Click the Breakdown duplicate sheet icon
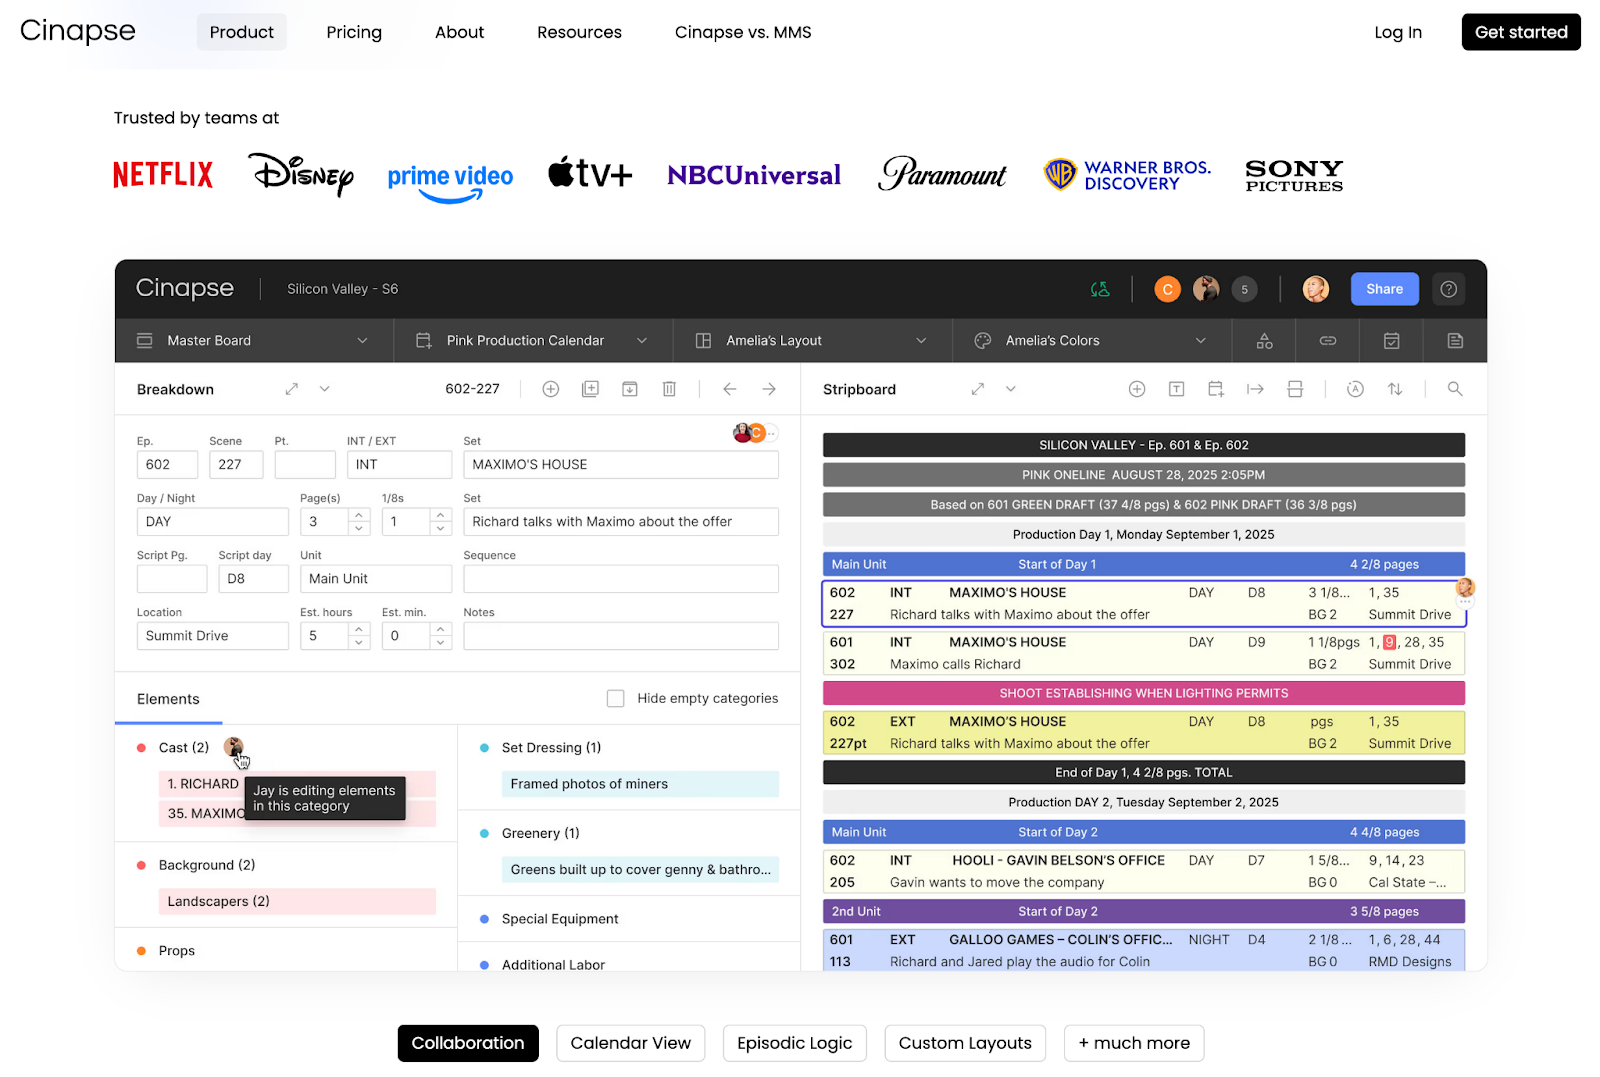 [x=590, y=389]
